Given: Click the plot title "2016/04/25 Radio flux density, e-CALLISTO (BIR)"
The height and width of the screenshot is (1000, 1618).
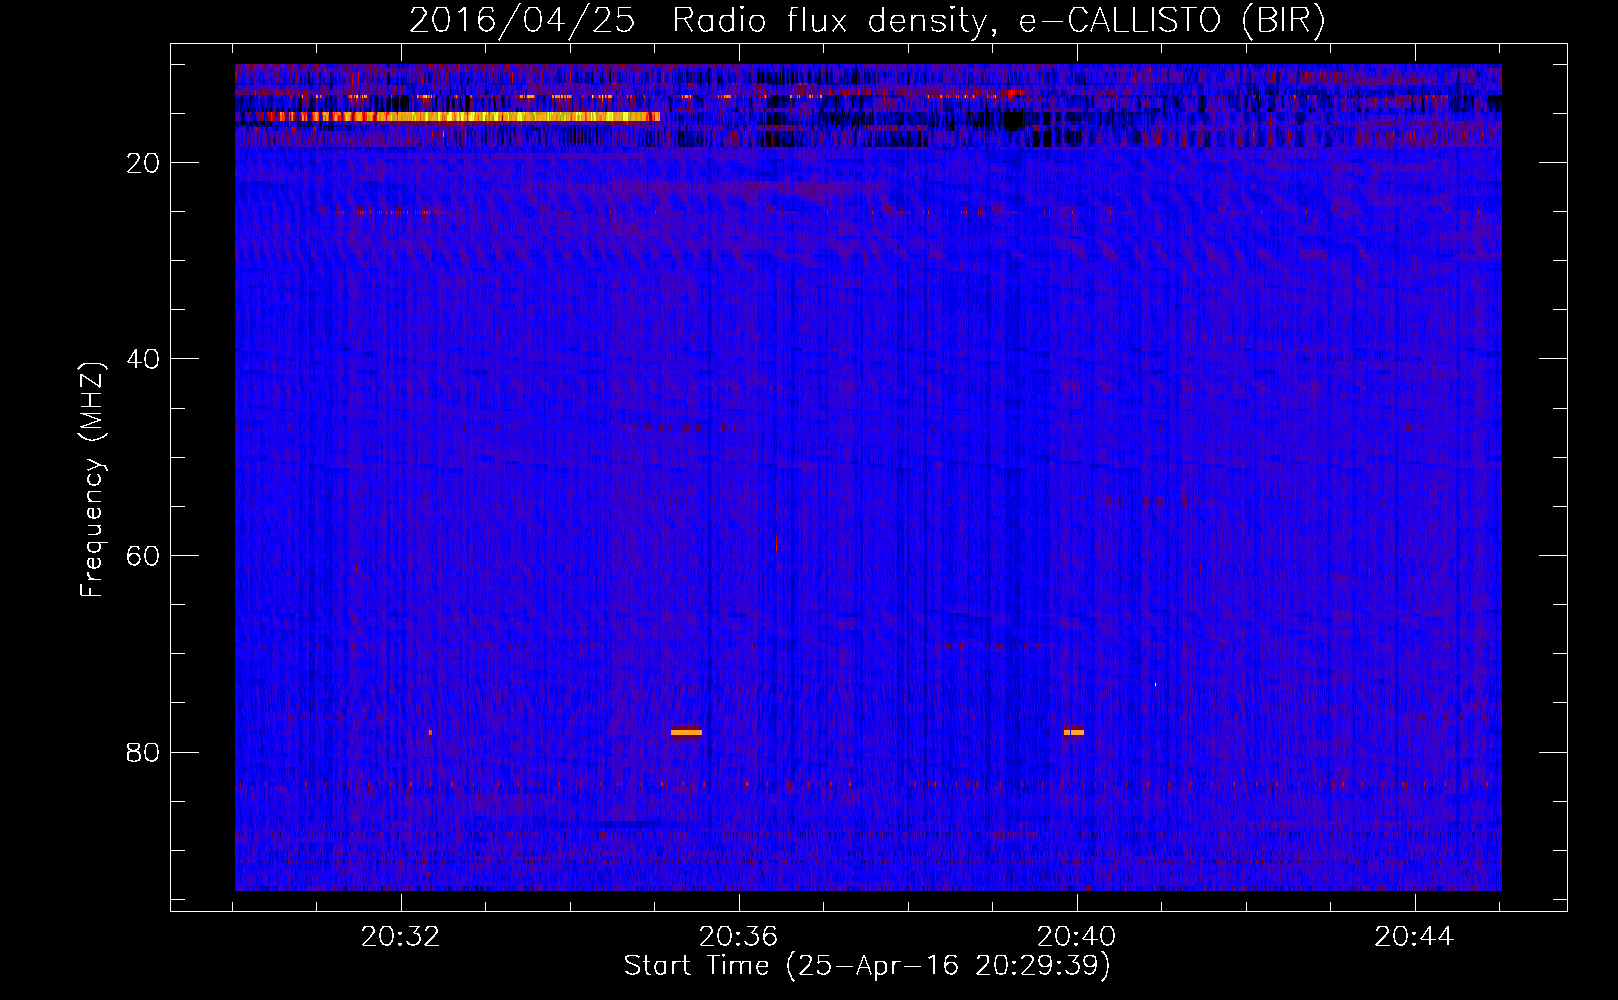Looking at the screenshot, I should pyautogui.click(x=867, y=21).
